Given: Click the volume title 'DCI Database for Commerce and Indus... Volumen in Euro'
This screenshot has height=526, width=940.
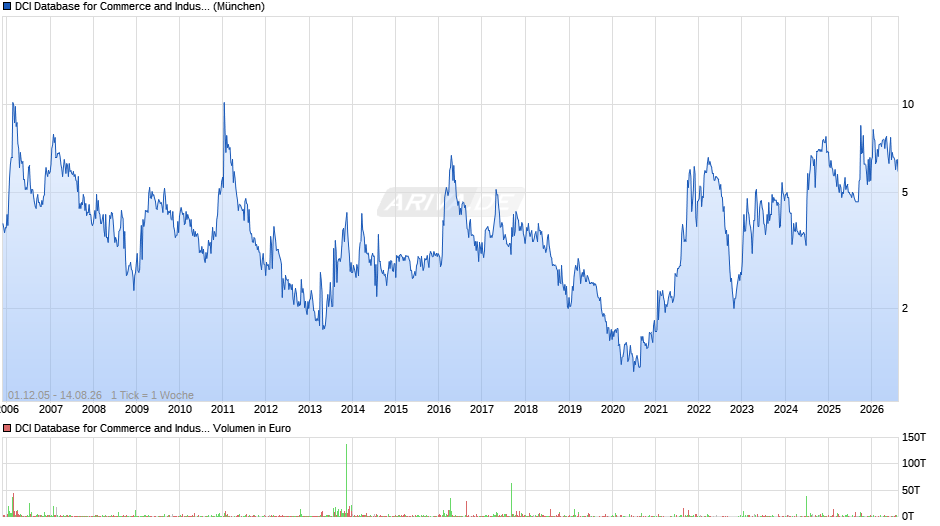Looking at the screenshot, I should click(153, 428).
